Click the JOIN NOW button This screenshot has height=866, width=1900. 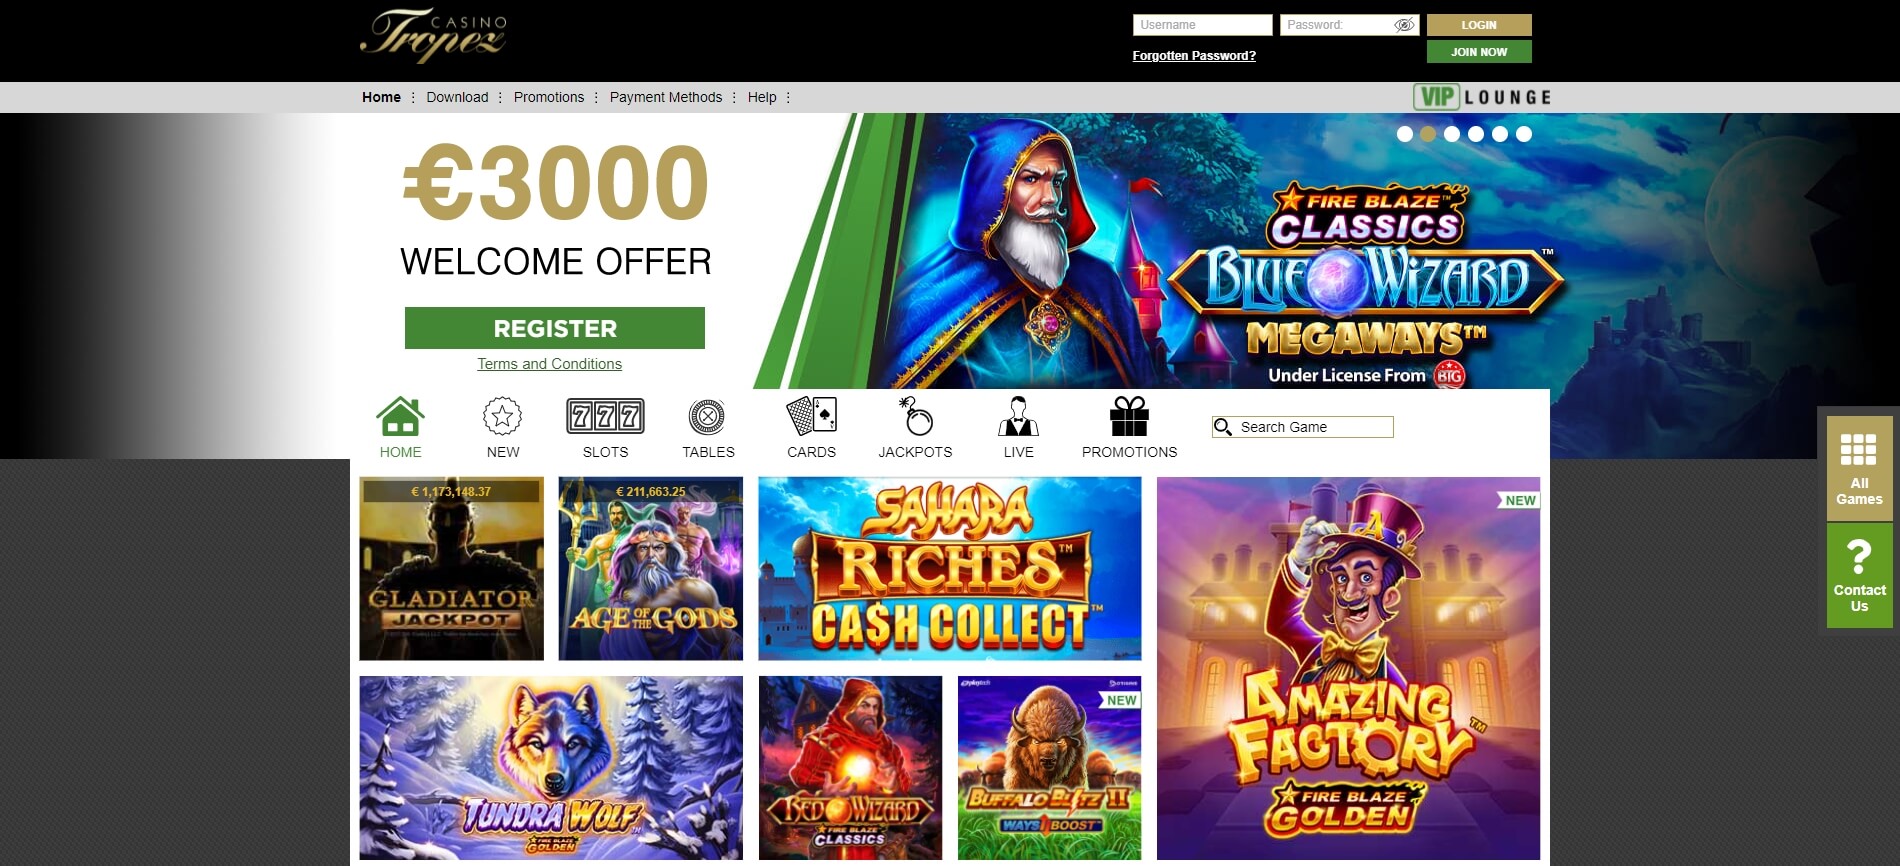pos(1479,52)
